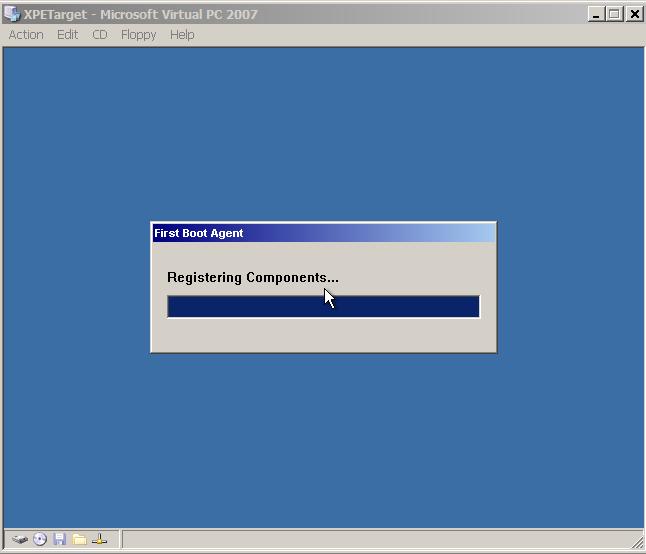The height and width of the screenshot is (554, 646).
Task: Click the CD drive status icon
Action: tap(40, 539)
